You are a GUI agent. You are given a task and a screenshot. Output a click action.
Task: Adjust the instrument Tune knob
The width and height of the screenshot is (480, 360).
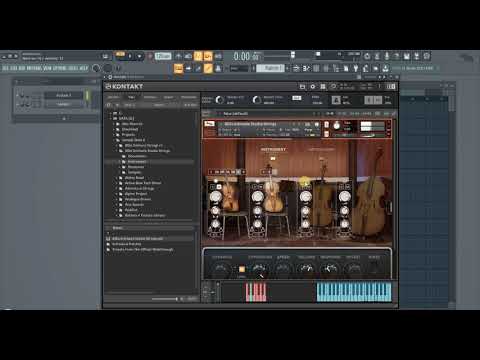click(337, 126)
